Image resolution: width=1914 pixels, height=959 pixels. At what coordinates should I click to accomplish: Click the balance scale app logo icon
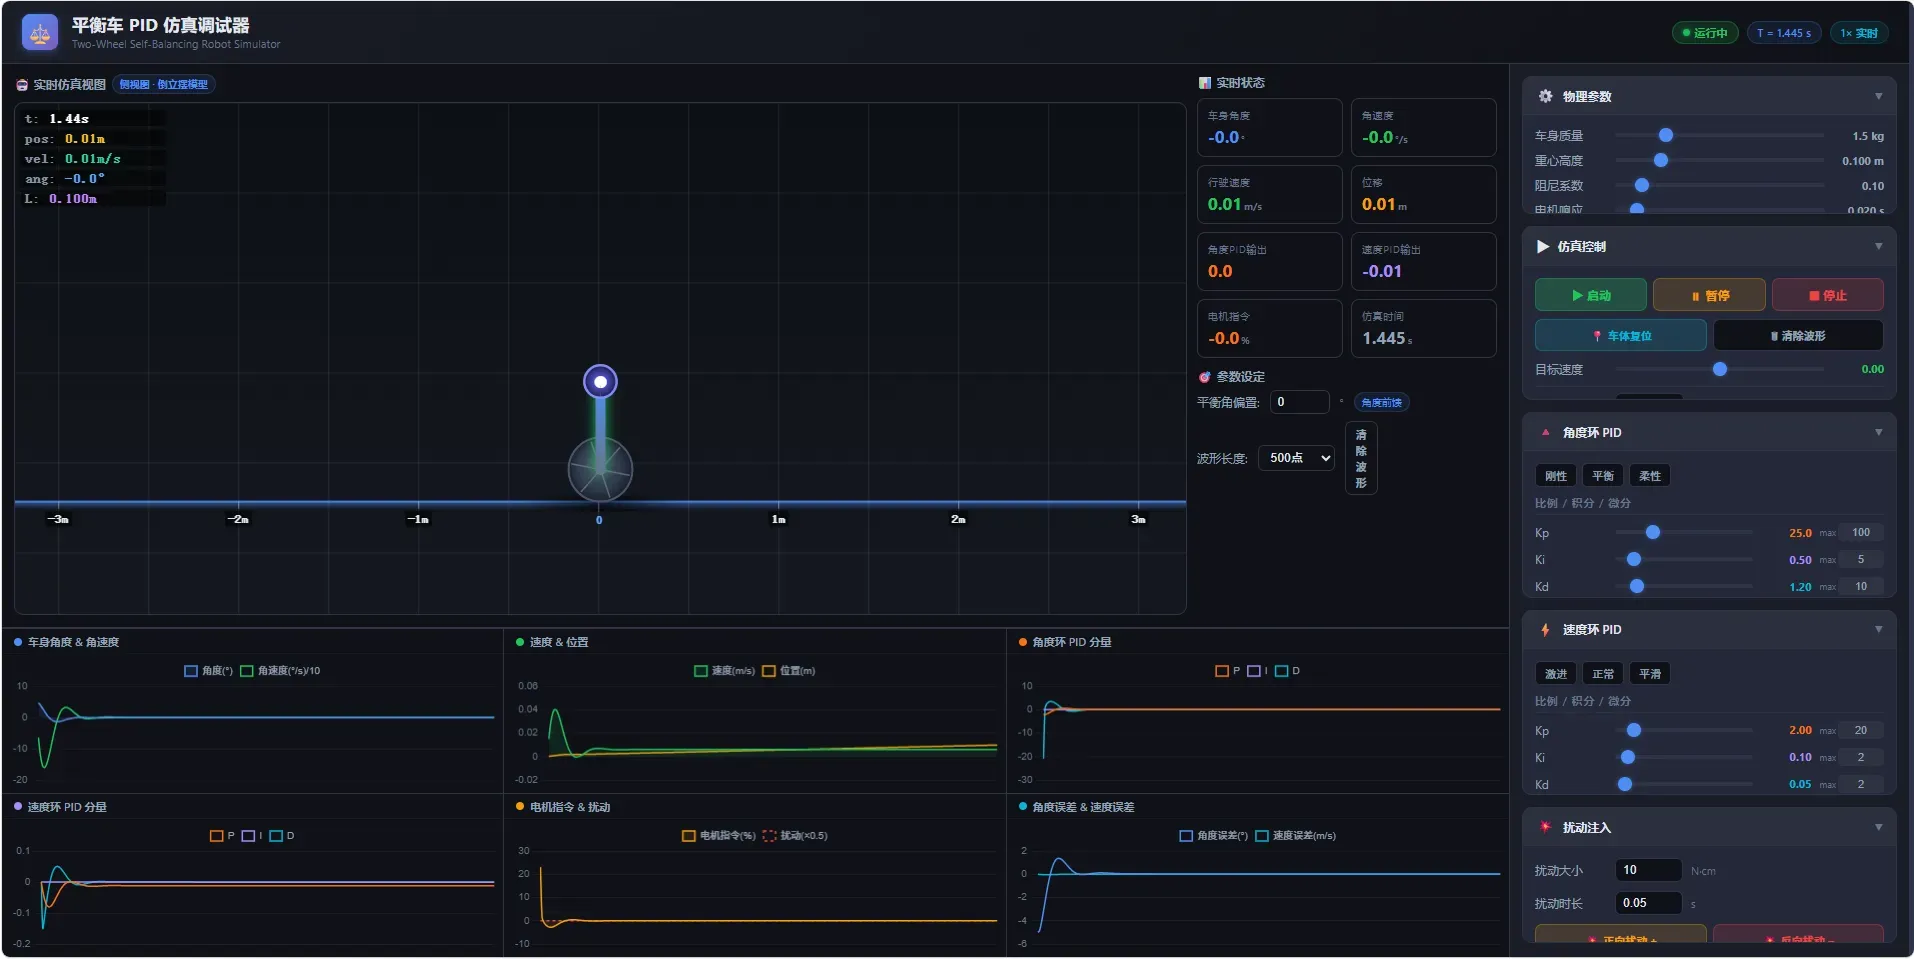point(40,33)
